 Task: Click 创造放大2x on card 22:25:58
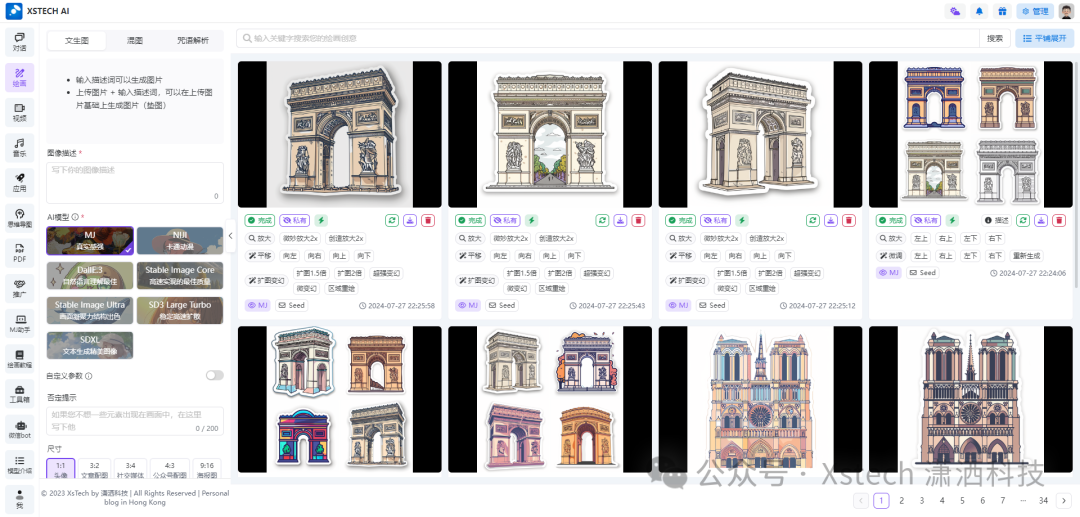pyautogui.click(x=346, y=238)
